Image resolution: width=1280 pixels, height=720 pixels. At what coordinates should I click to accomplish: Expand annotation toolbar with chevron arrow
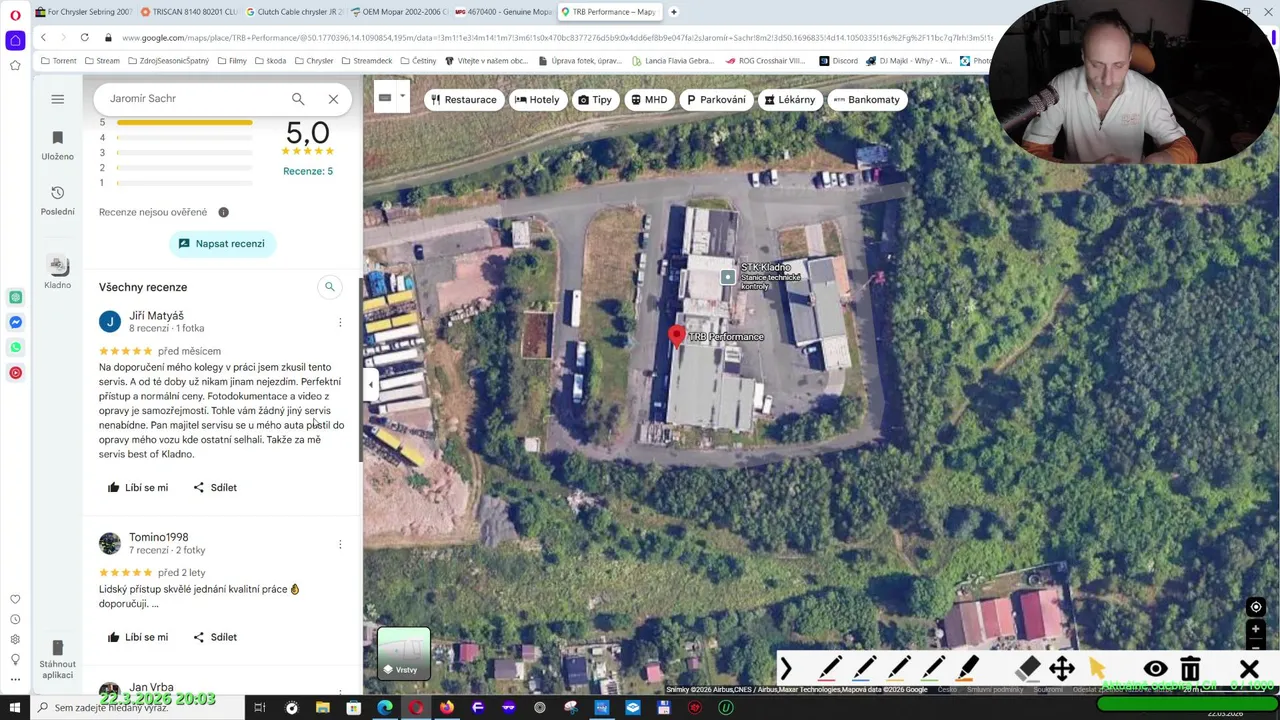tap(786, 668)
